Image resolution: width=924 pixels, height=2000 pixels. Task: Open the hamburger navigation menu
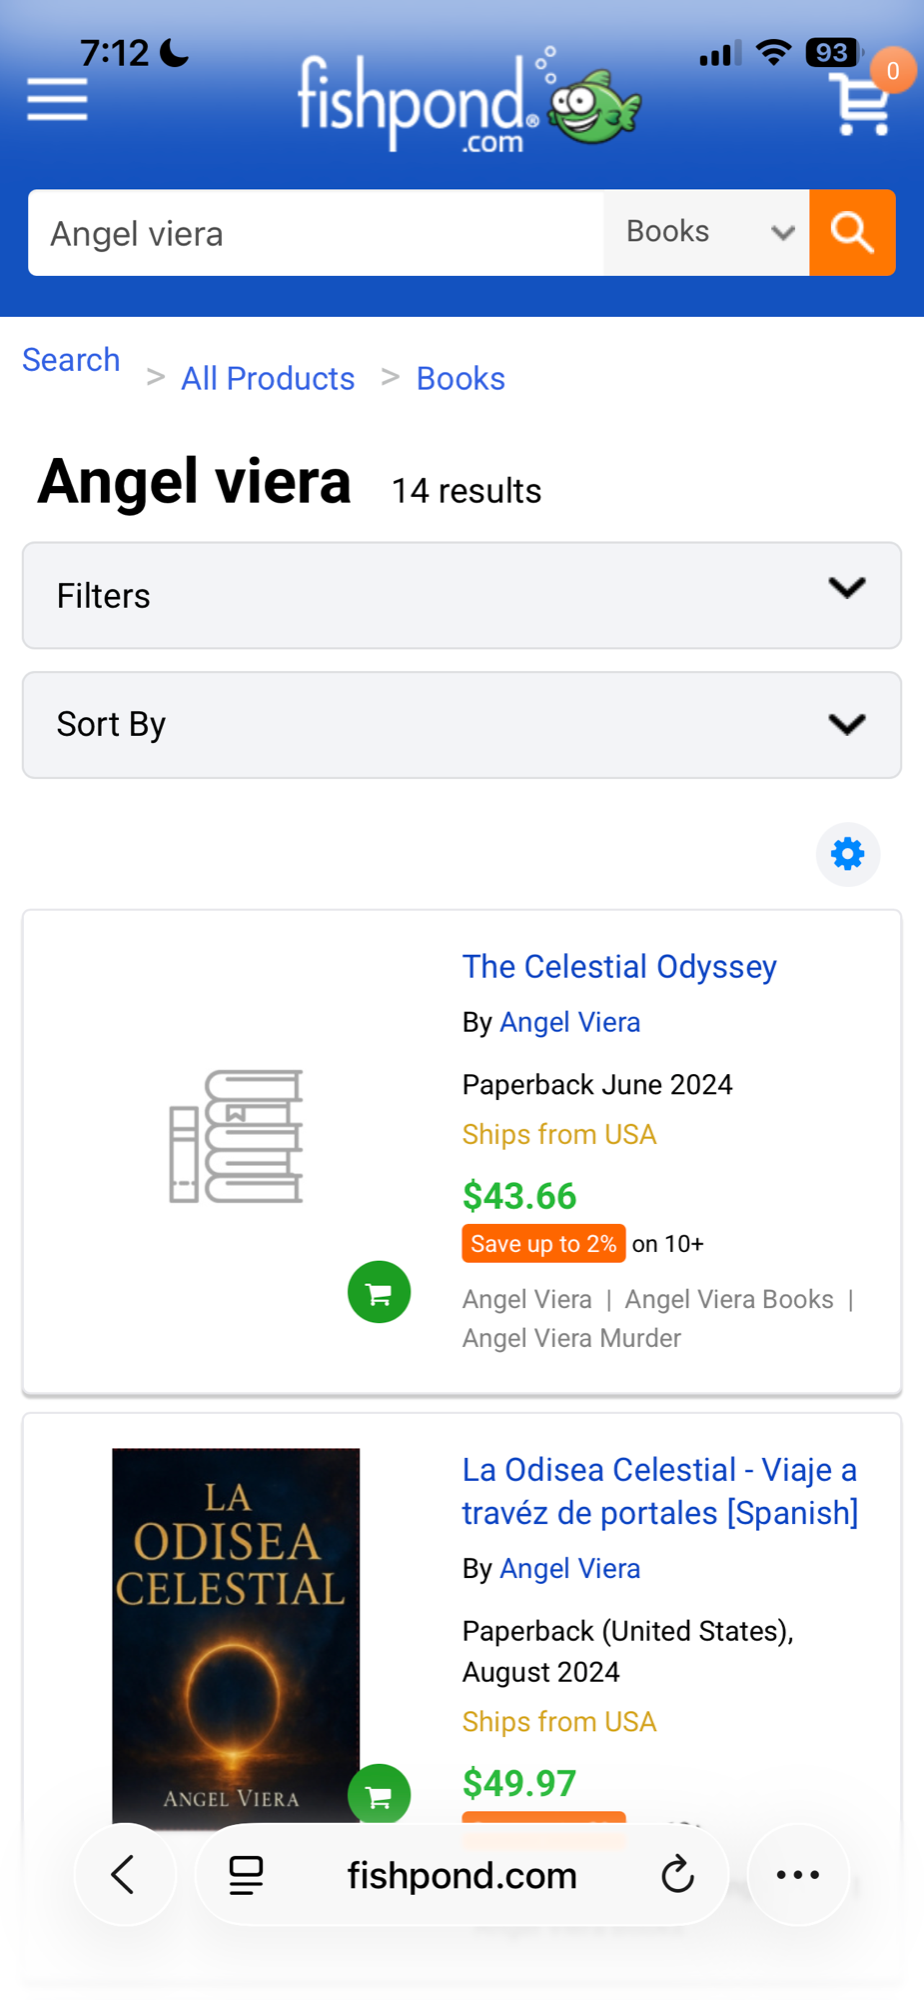point(57,100)
